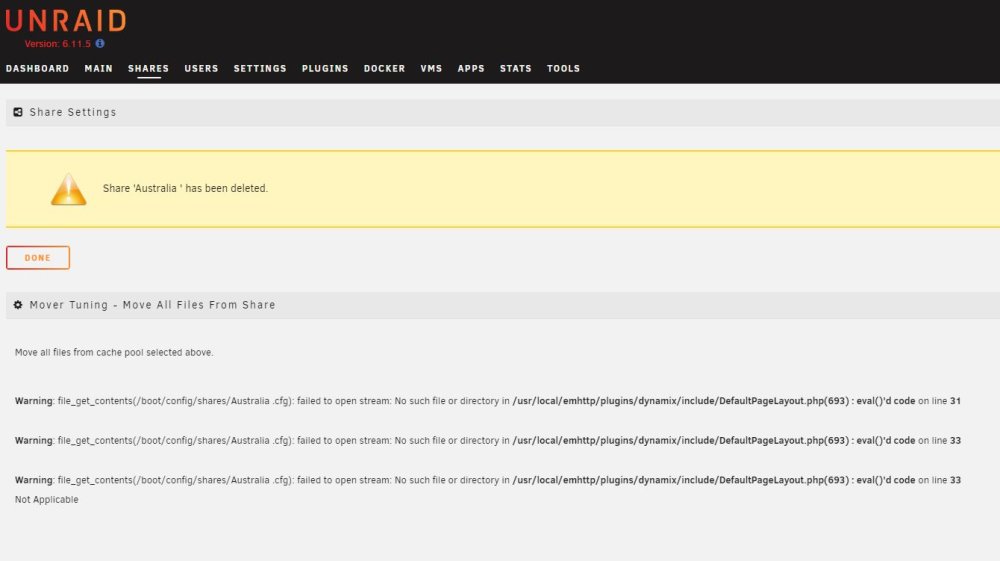Open the Settings menu
The width and height of the screenshot is (1000, 561).
(x=260, y=68)
